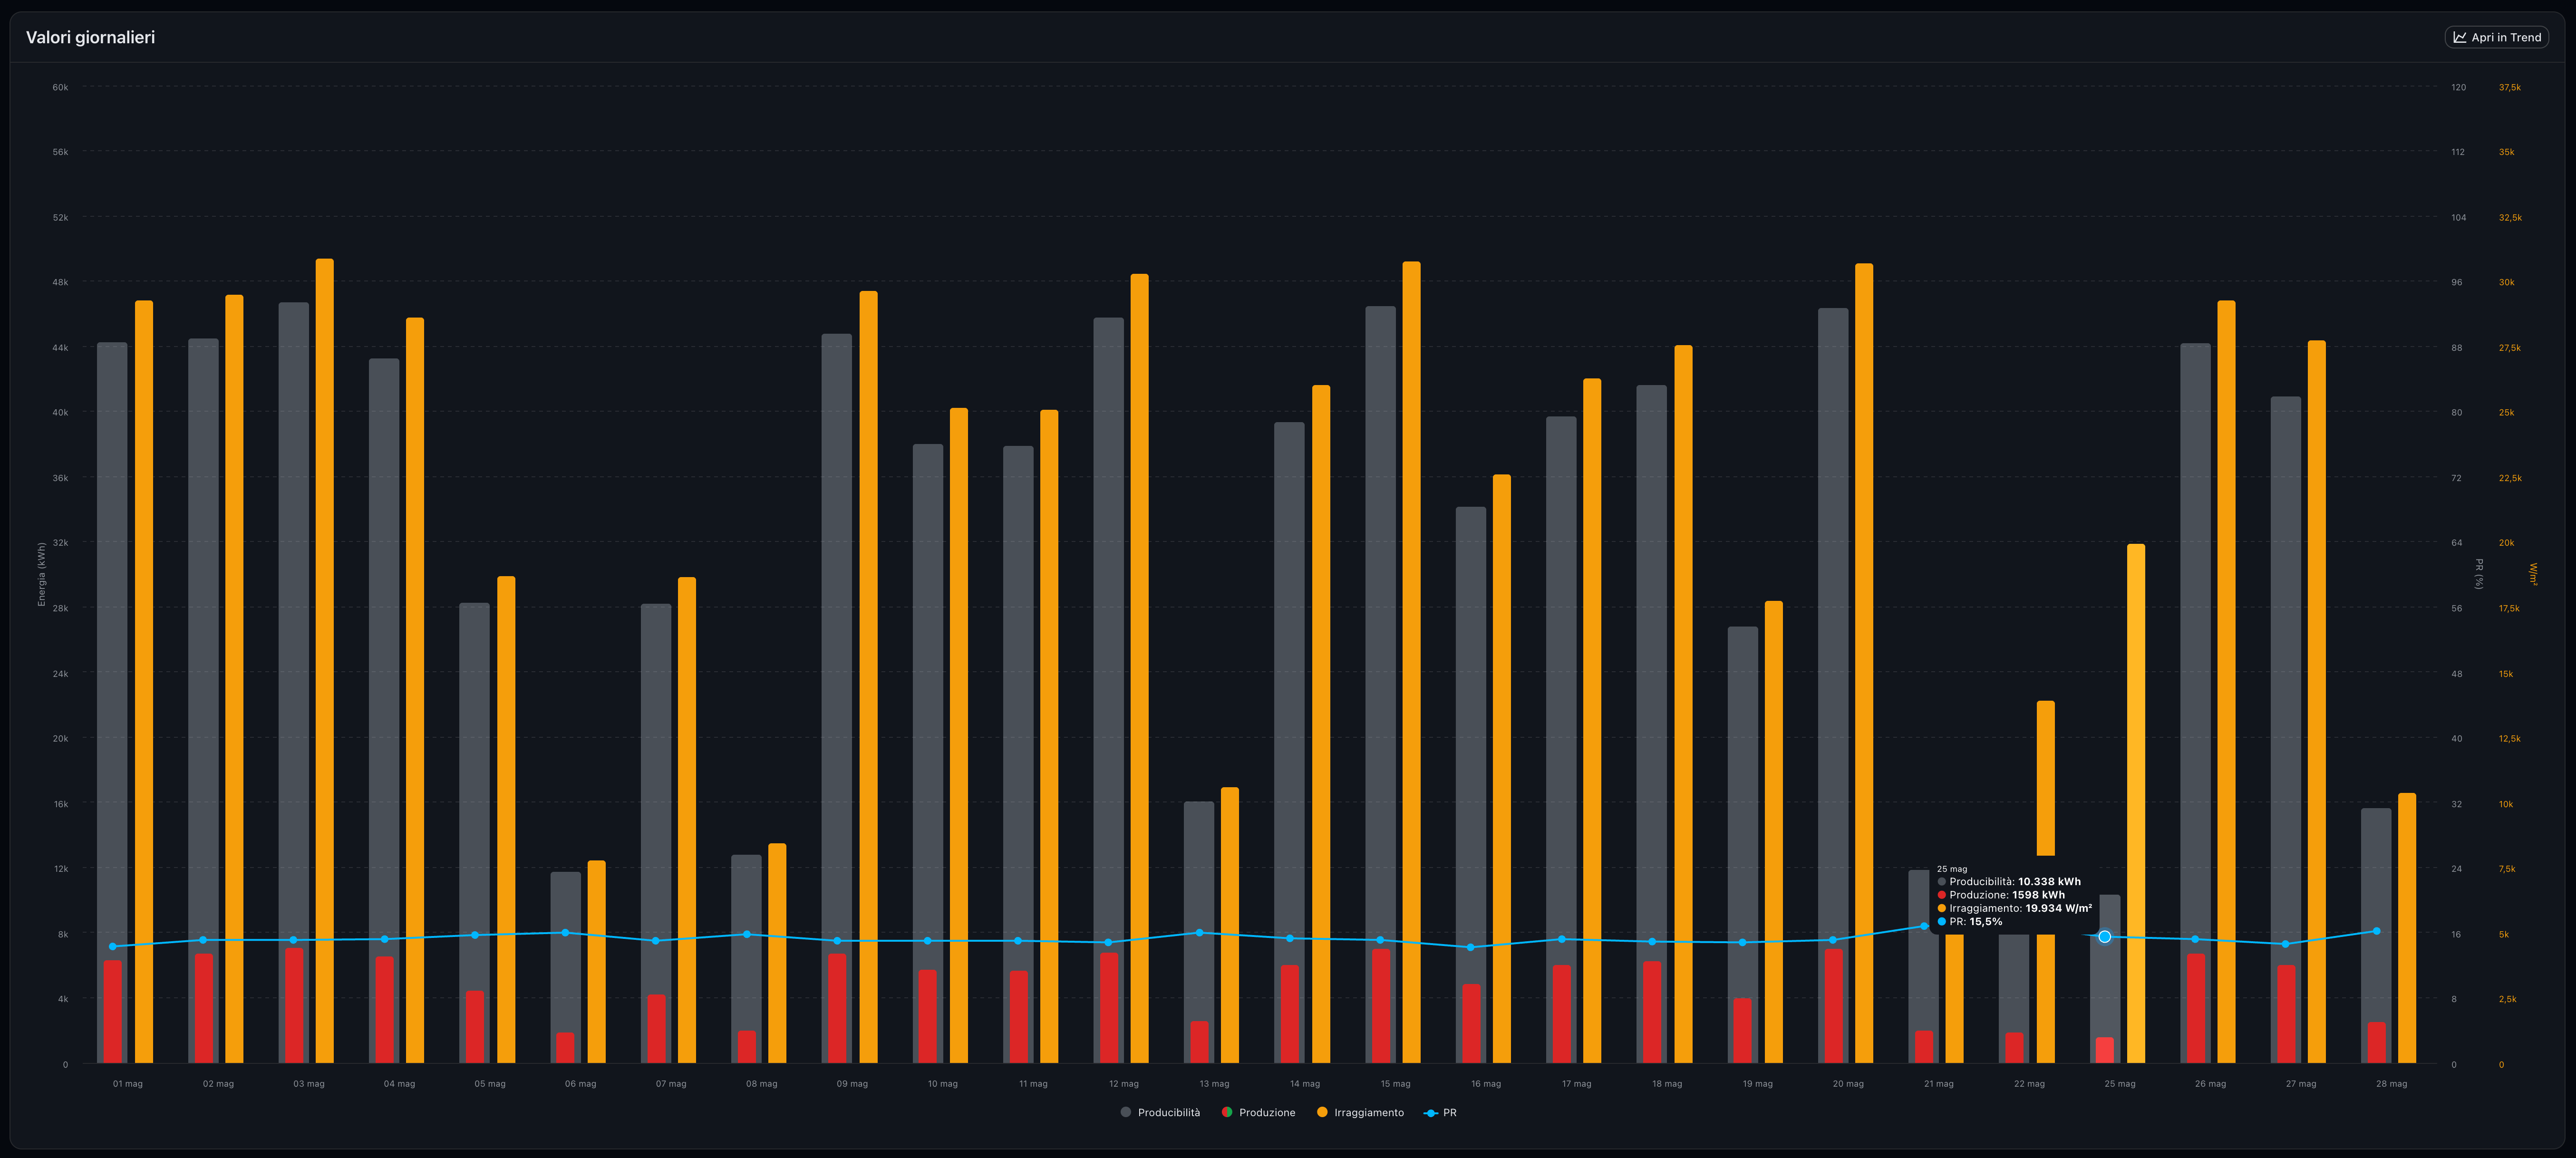This screenshot has height=1158, width=2576.
Task: Pick the red Produzione bar for 09 mag
Action: (837, 1007)
